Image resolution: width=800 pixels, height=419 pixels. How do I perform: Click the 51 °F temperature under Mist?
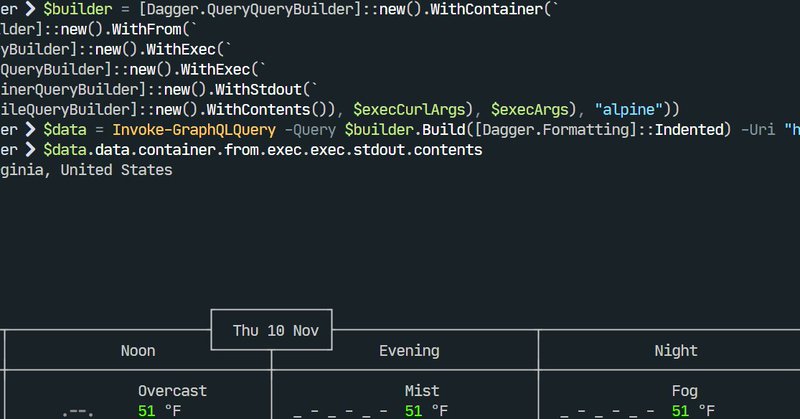point(427,411)
